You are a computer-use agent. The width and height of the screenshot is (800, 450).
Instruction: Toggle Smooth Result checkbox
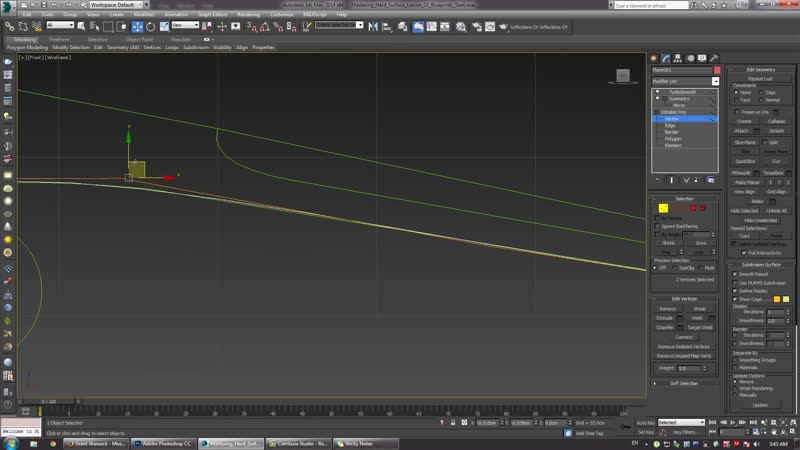[x=735, y=274]
